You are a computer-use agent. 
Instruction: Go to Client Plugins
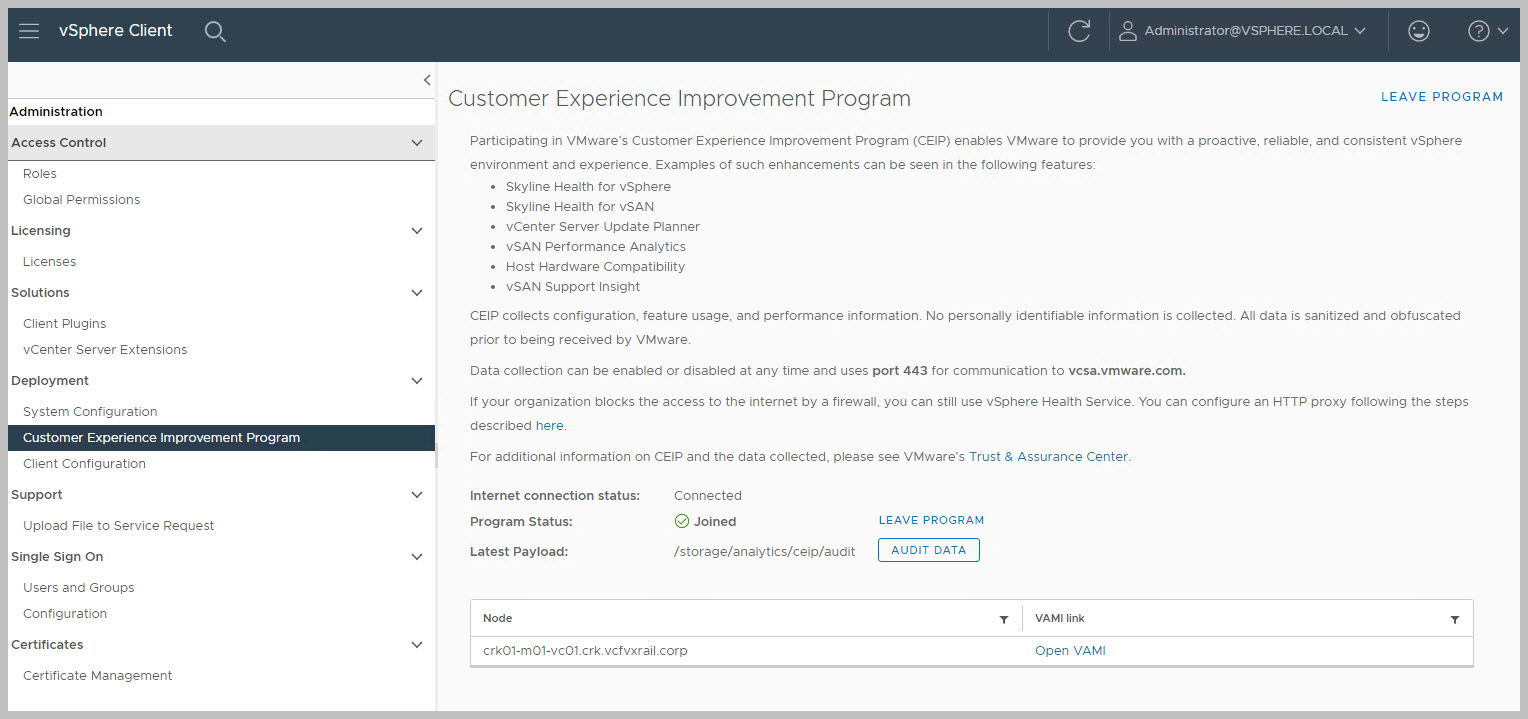pos(64,324)
